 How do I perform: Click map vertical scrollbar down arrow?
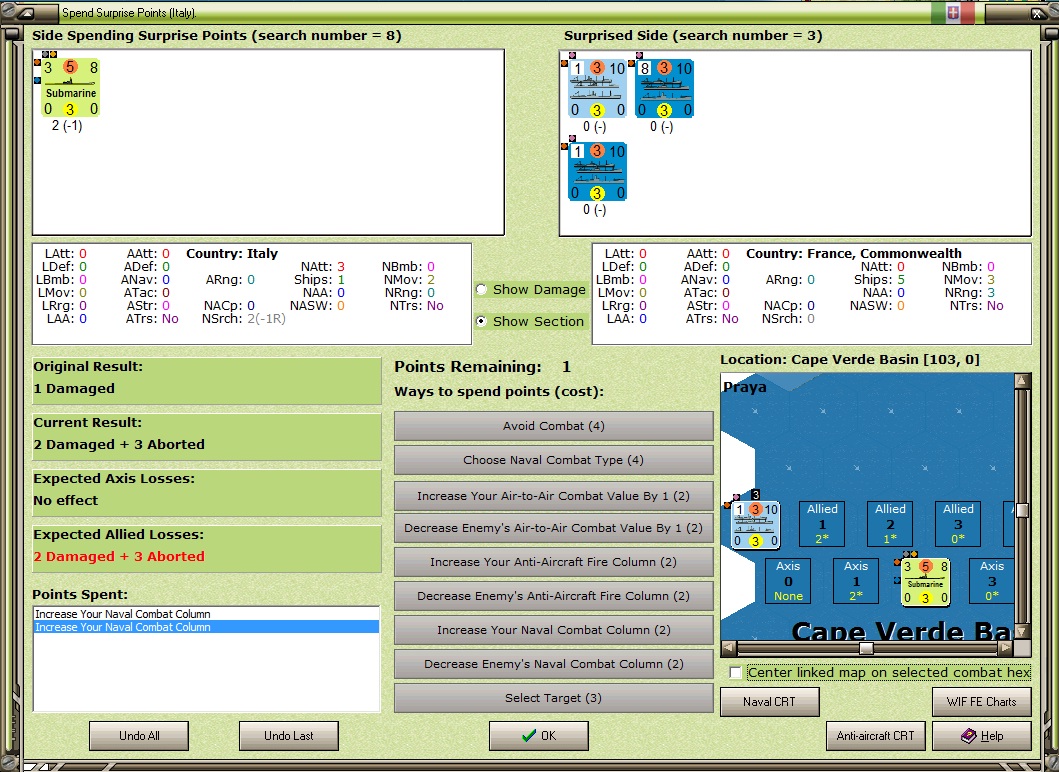click(x=1022, y=632)
